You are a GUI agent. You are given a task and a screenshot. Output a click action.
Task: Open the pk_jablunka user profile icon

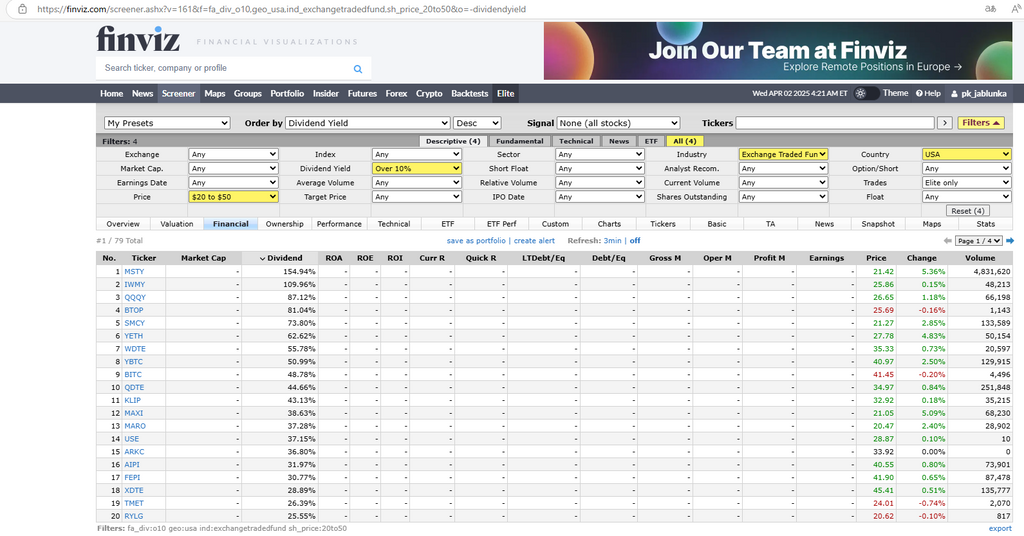[954, 93]
